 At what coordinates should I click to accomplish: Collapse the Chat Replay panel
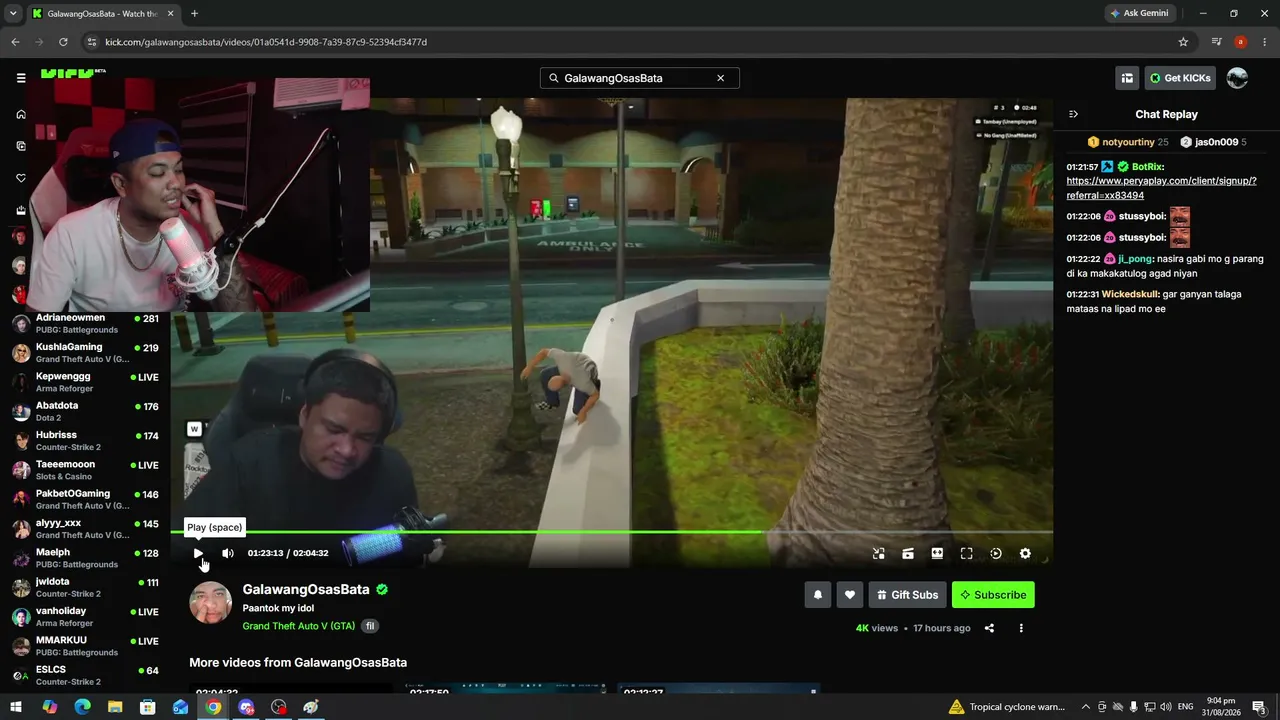[x=1073, y=114]
